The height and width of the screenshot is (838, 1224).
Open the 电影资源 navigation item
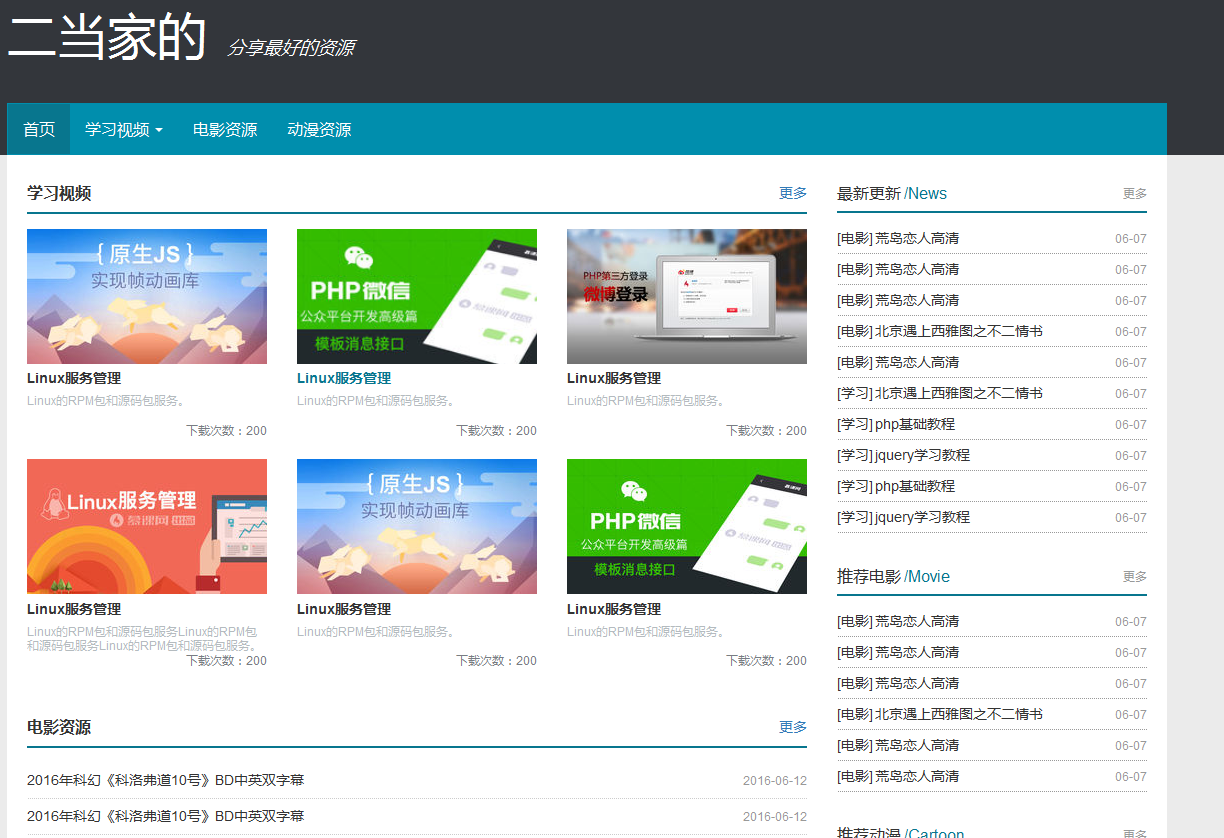click(x=225, y=129)
